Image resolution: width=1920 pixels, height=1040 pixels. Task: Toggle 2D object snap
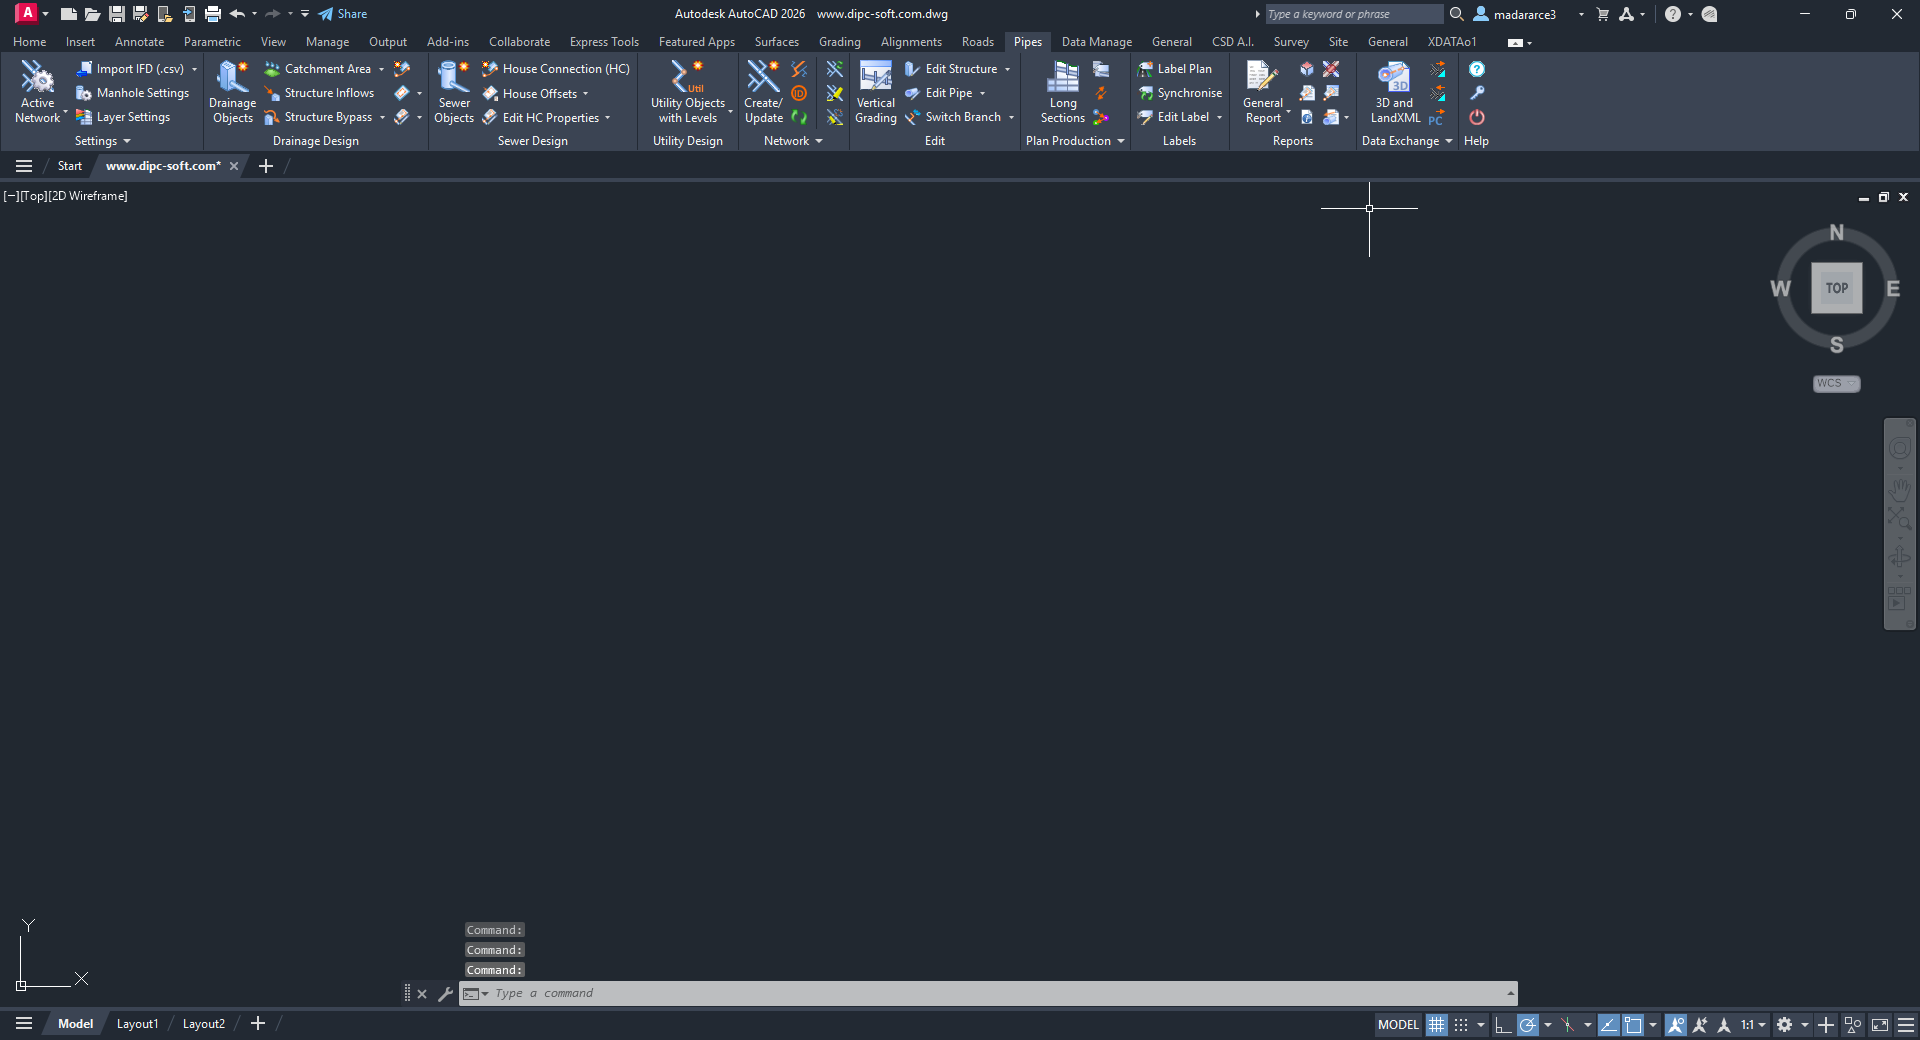pos(1633,1025)
